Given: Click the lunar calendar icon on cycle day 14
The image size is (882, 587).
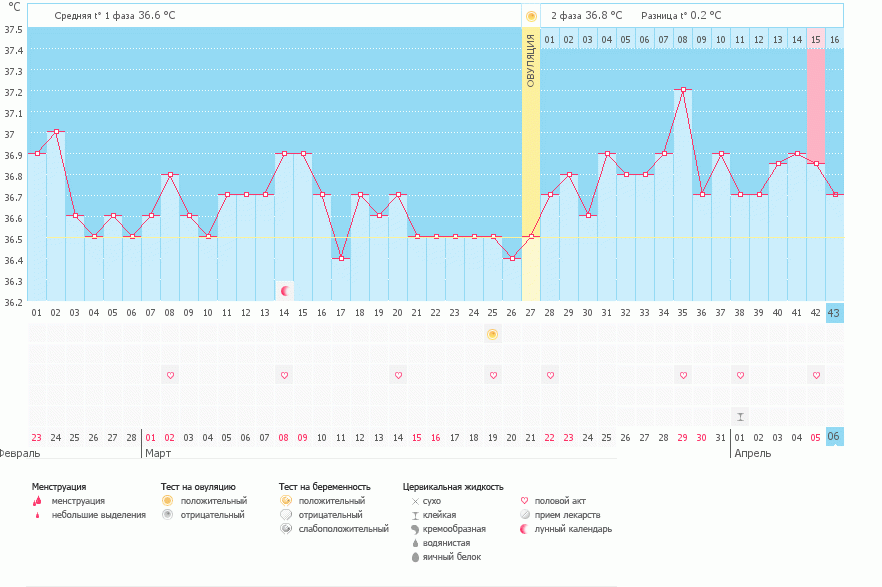Looking at the screenshot, I should [x=285, y=291].
